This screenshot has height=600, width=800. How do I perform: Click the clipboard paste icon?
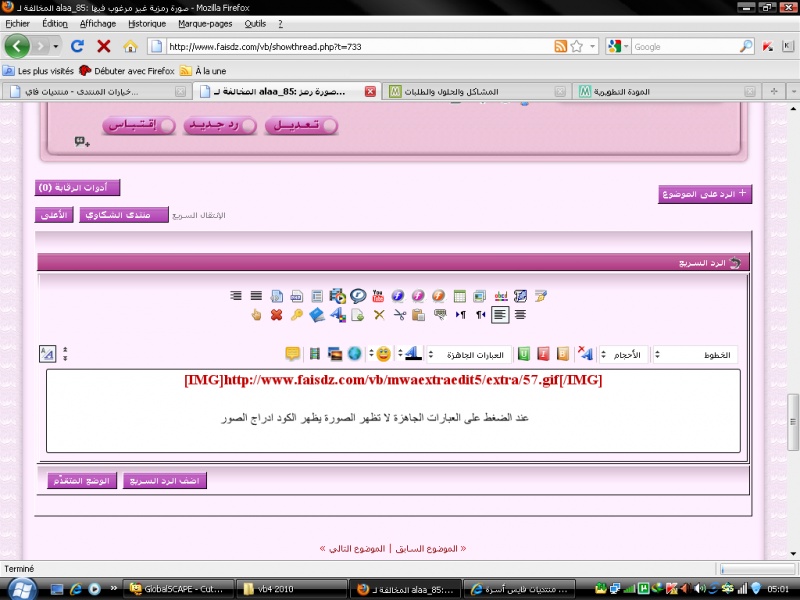(419, 315)
